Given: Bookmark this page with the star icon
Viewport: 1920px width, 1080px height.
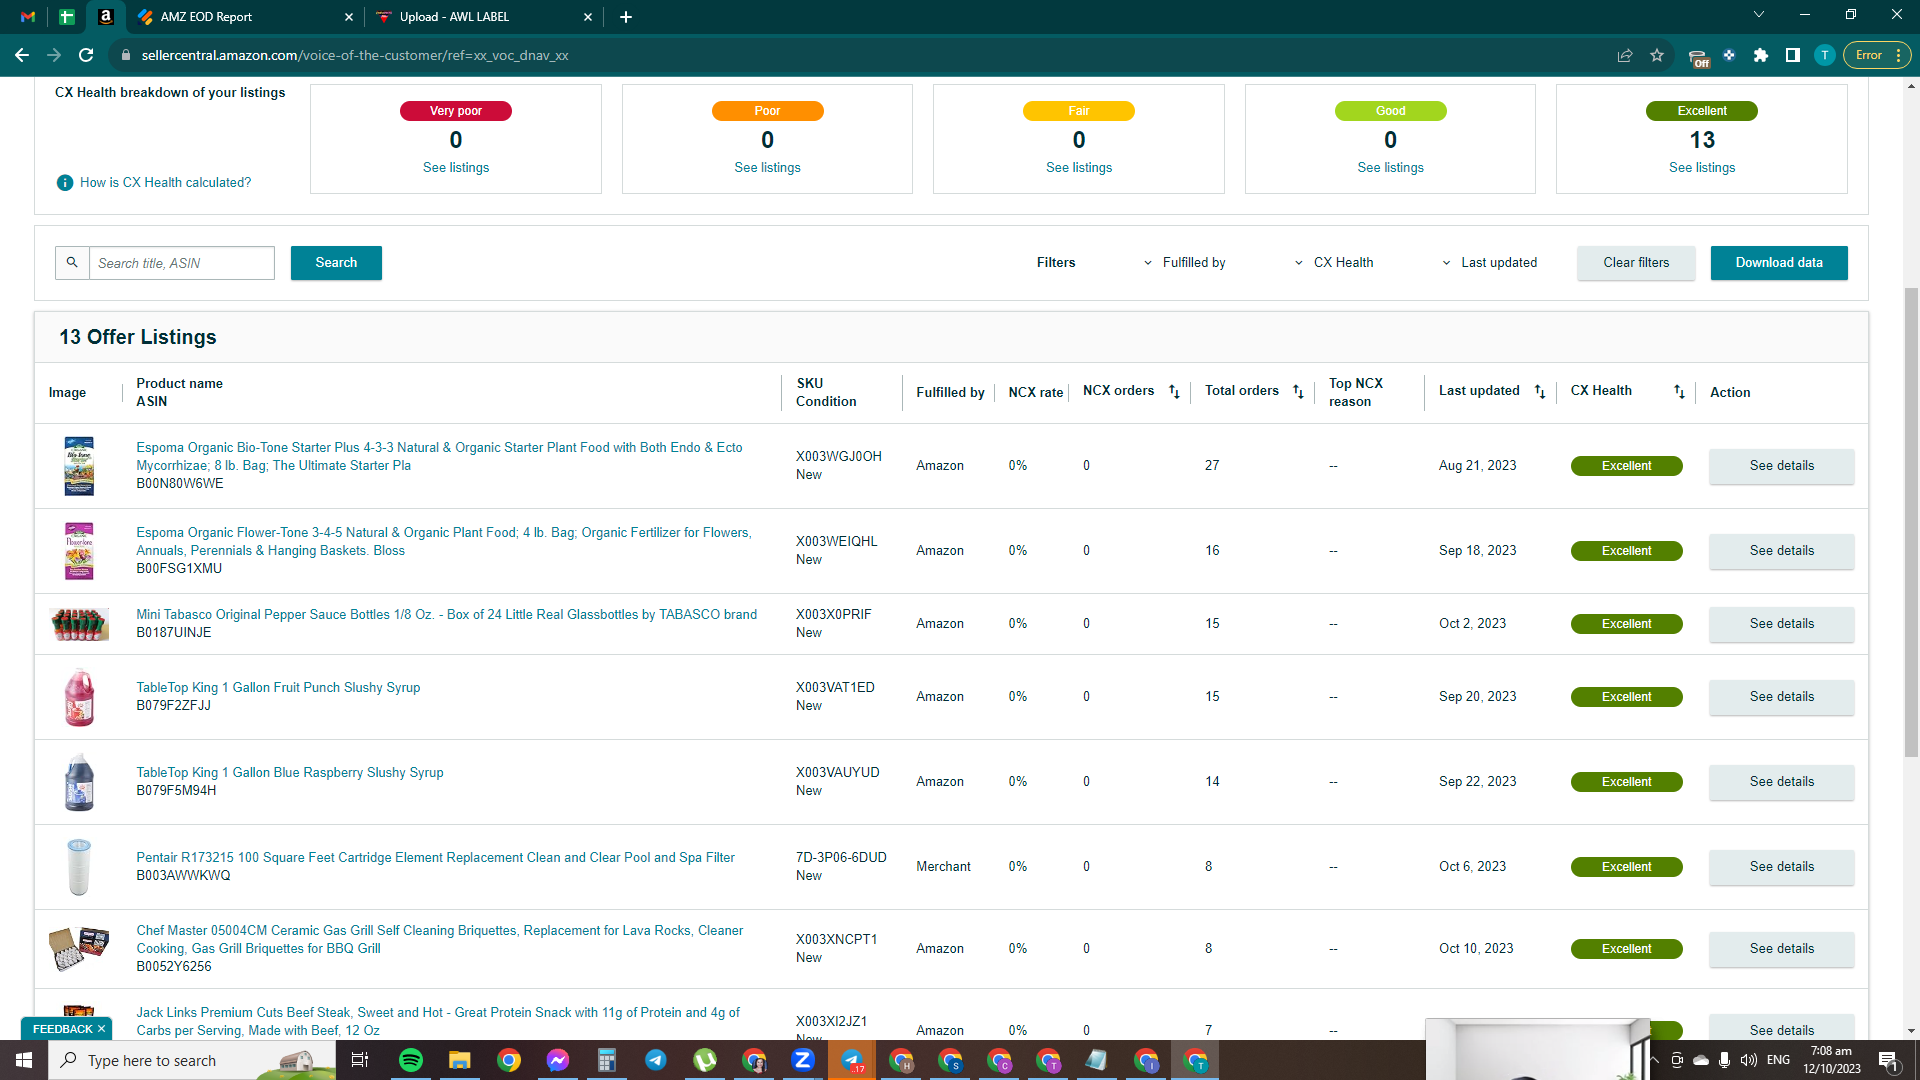Looking at the screenshot, I should coord(1657,55).
